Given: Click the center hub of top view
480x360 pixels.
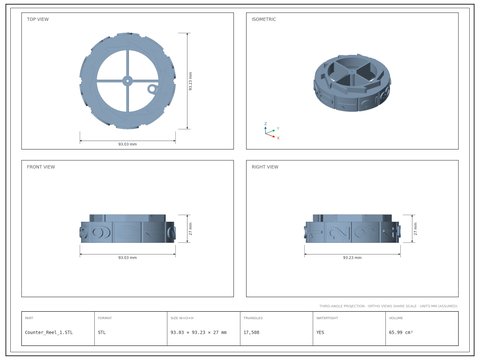Looking at the screenshot, I should tap(127, 81).
